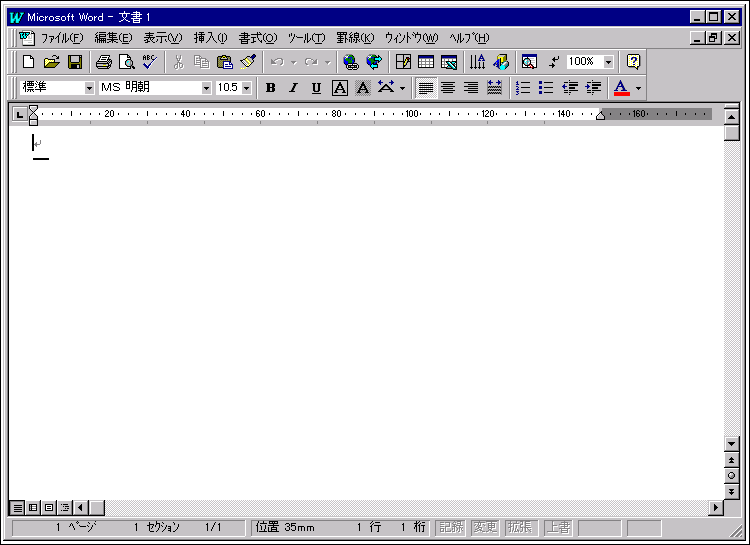The width and height of the screenshot is (750, 545).
Task: Open the ツール(T) menu
Action: coord(306,38)
